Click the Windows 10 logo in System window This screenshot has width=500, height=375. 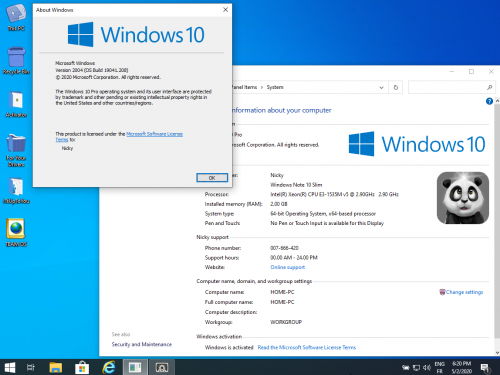coord(417,144)
